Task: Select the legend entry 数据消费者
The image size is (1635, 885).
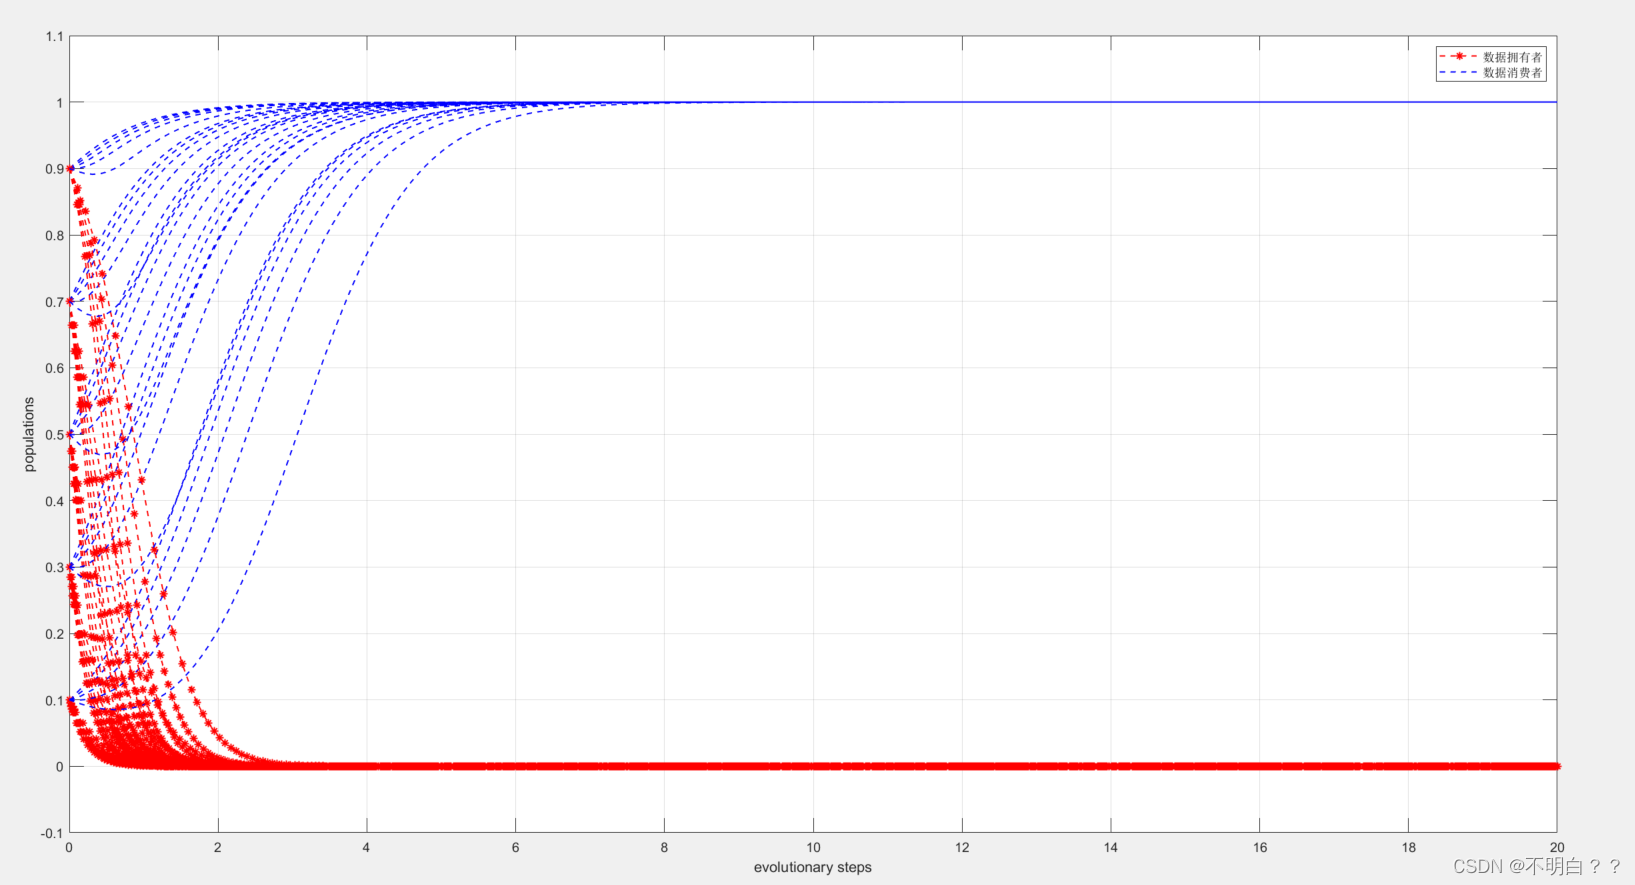Action: coord(1512,73)
